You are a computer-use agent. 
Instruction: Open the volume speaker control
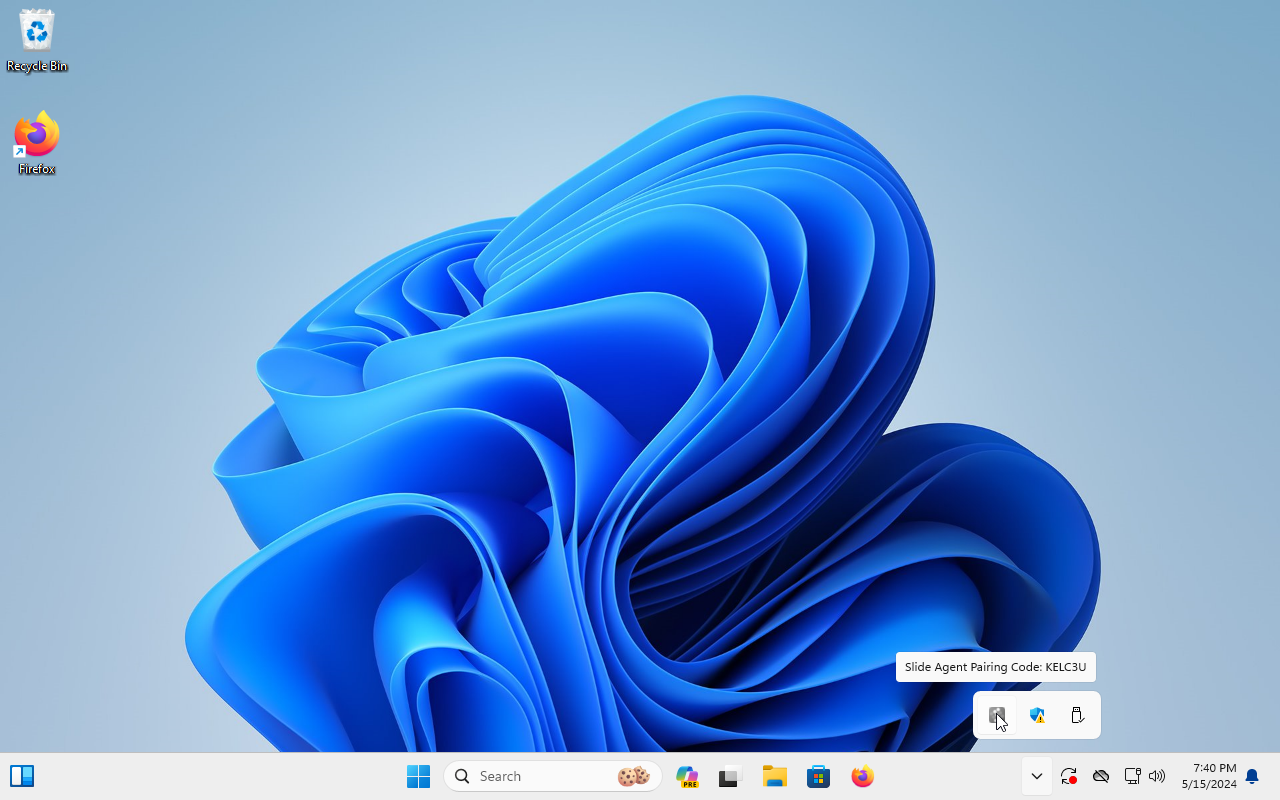1158,776
